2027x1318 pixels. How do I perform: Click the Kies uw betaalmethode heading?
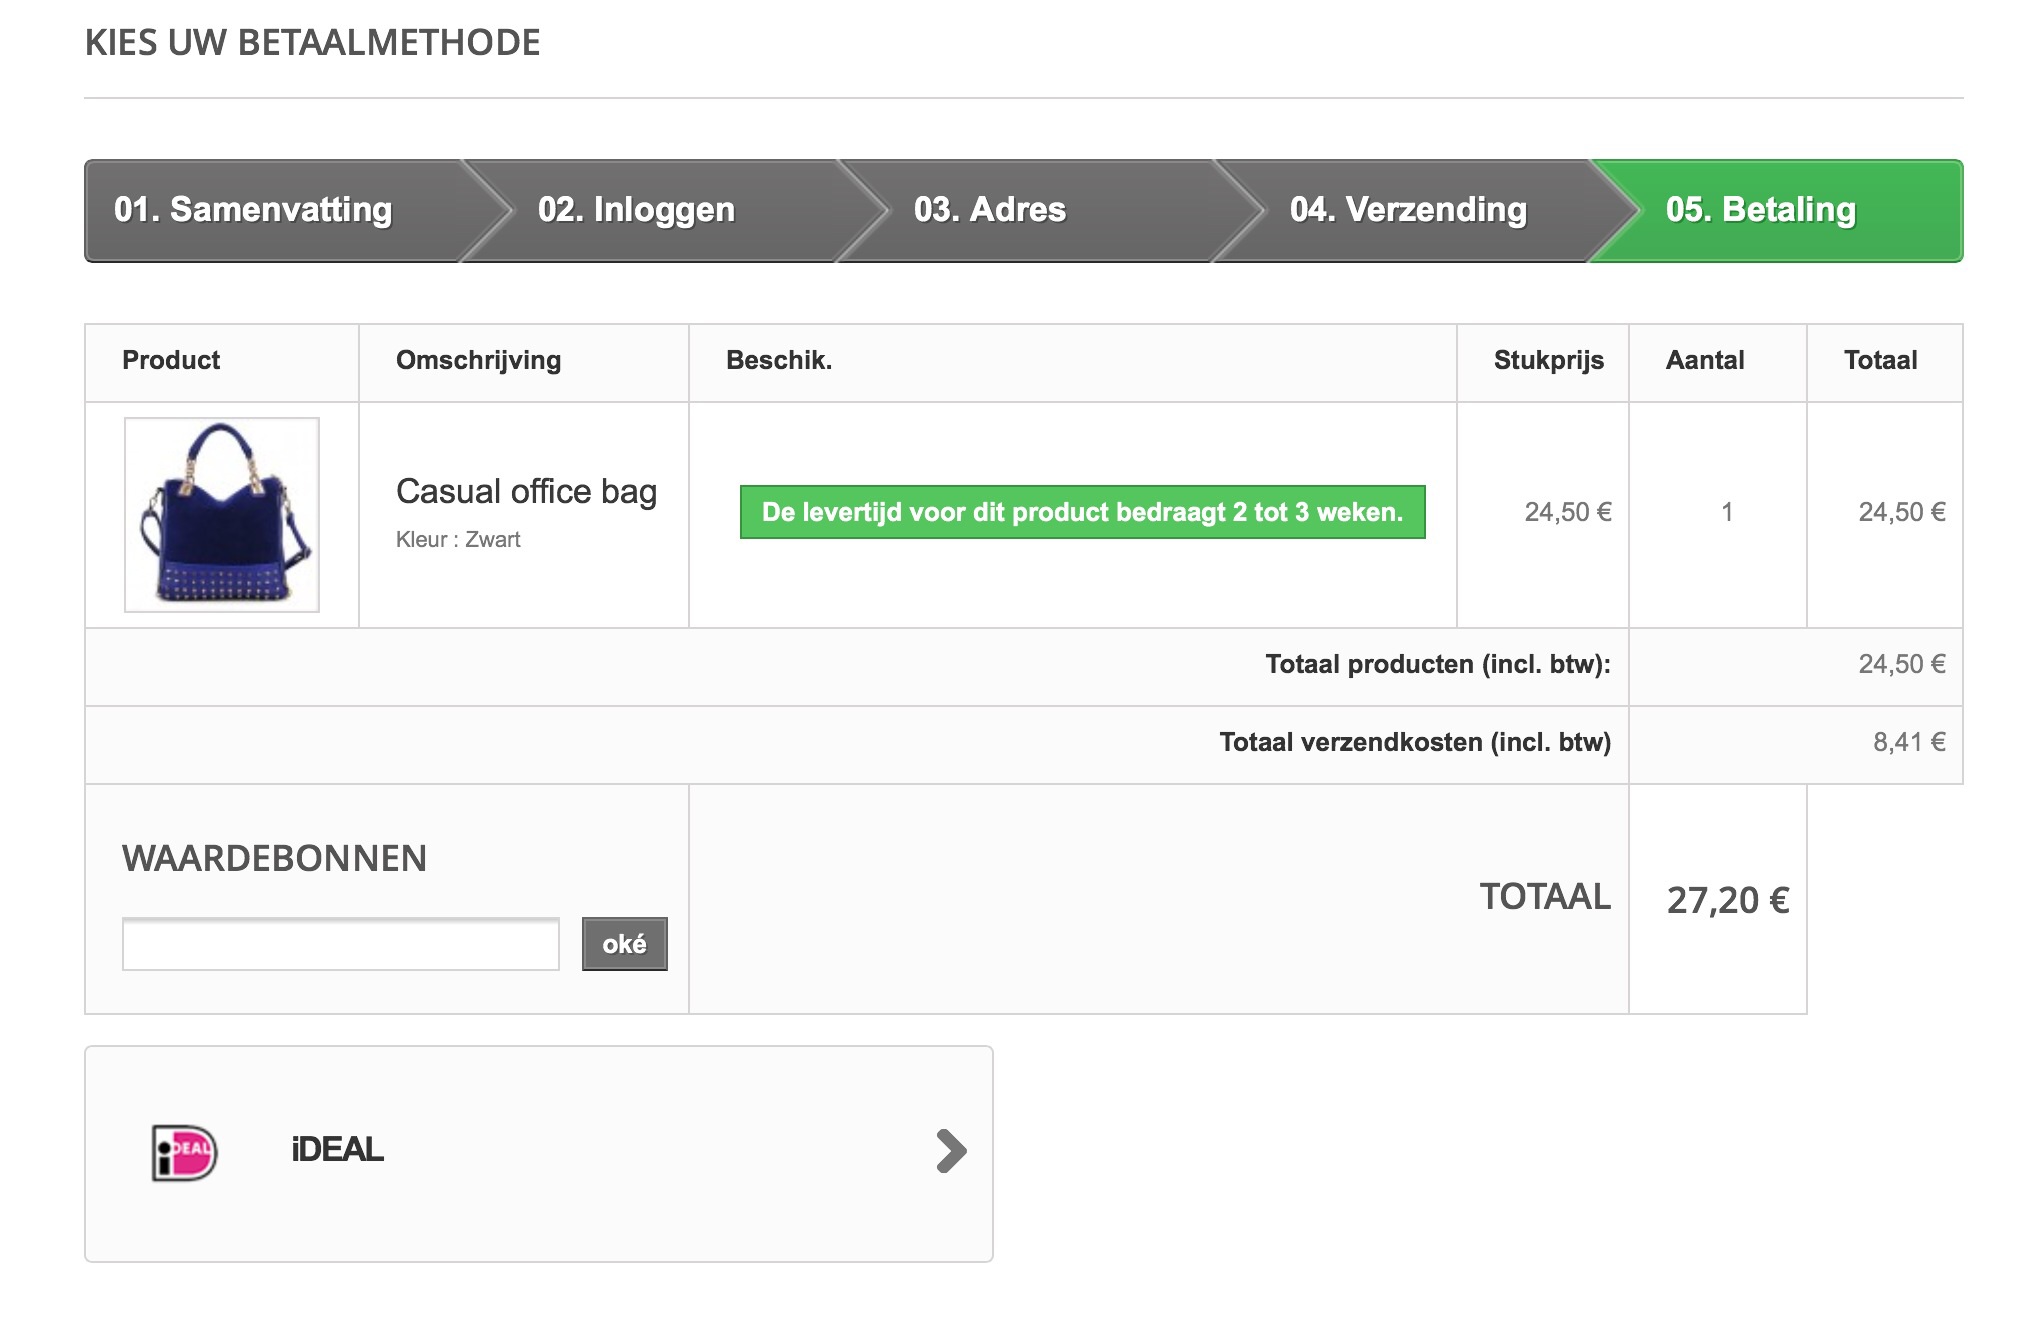click(312, 43)
